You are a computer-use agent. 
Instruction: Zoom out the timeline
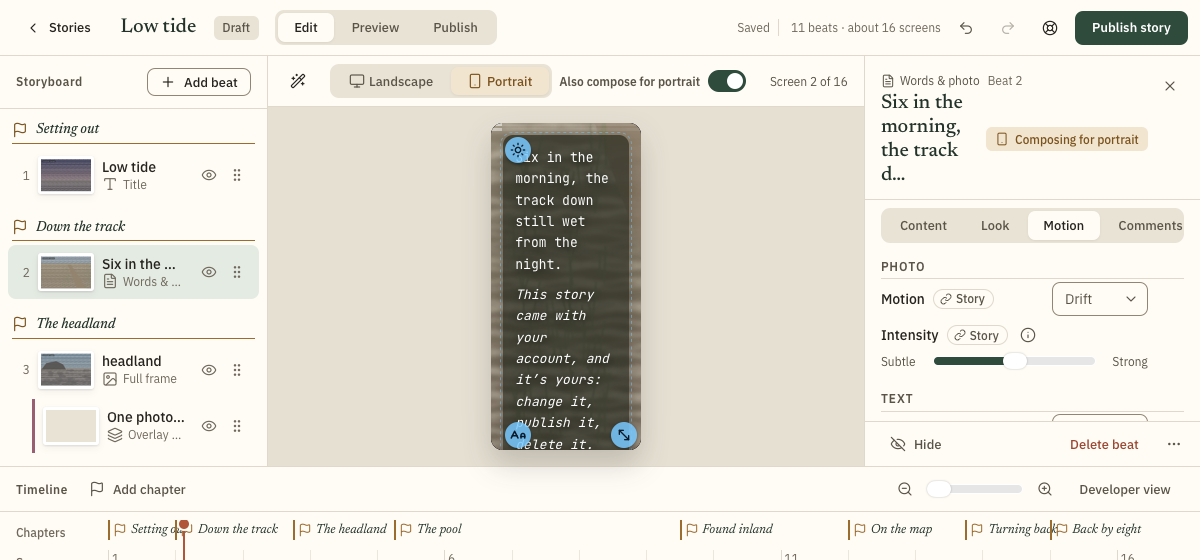coord(905,489)
